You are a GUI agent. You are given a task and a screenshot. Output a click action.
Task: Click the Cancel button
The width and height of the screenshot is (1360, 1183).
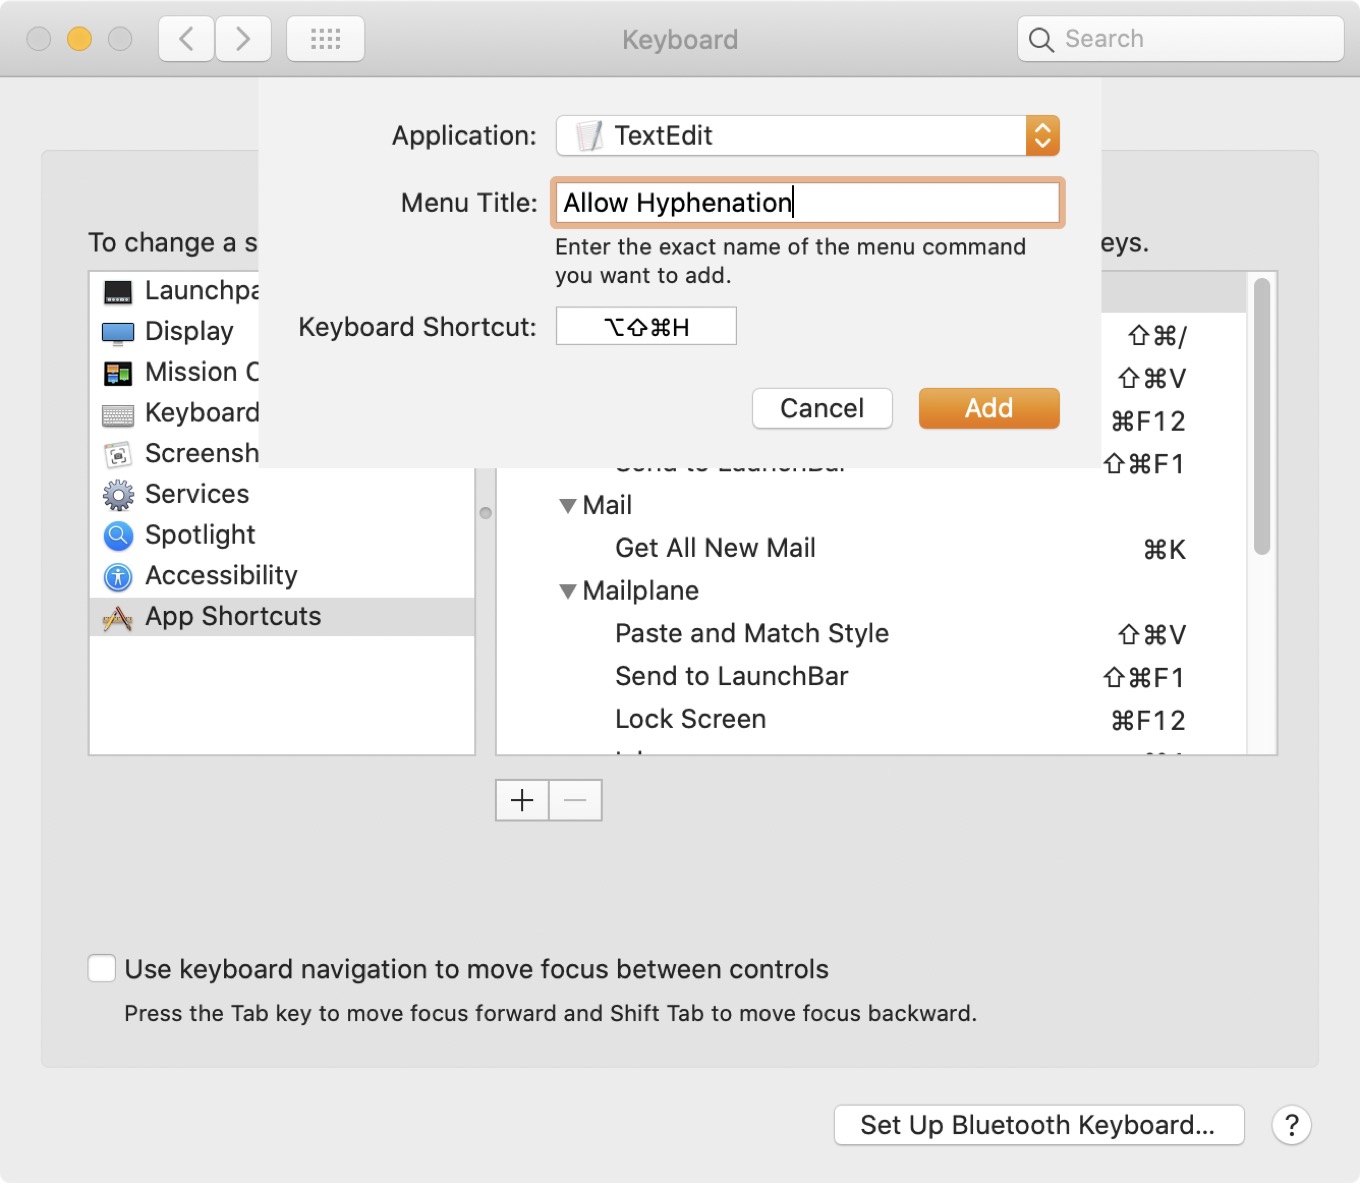coord(822,408)
